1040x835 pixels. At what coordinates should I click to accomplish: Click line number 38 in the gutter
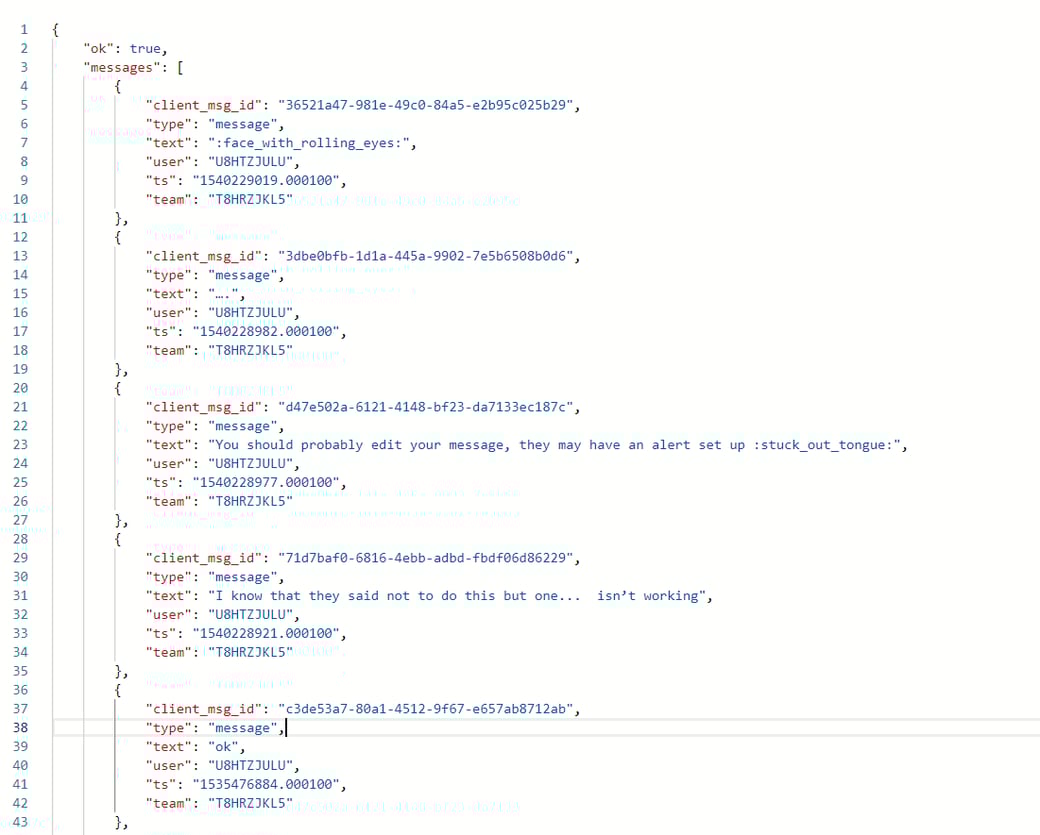tap(20, 727)
